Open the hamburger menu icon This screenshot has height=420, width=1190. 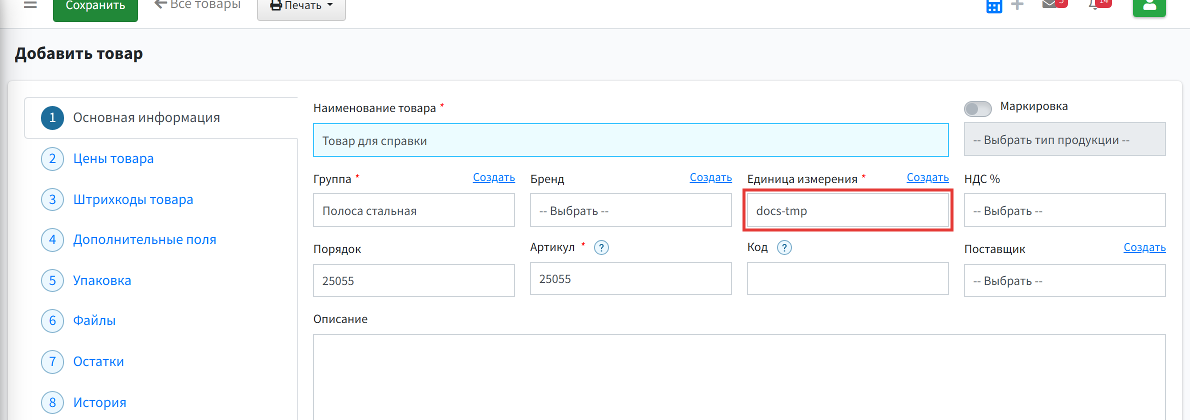[x=30, y=5]
